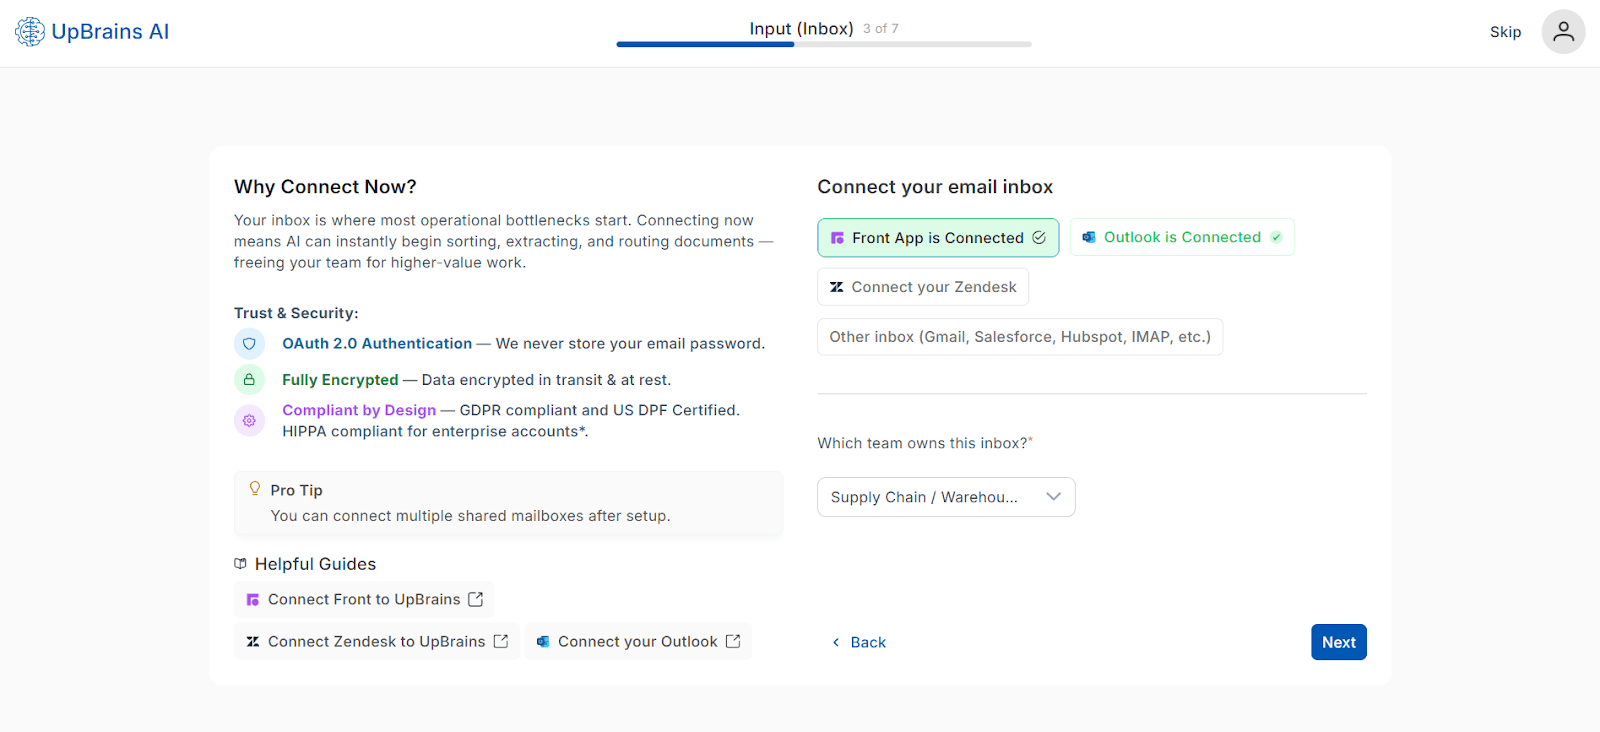Click the Helpful Guides book icon
Image resolution: width=1600 pixels, height=732 pixels.
[241, 564]
